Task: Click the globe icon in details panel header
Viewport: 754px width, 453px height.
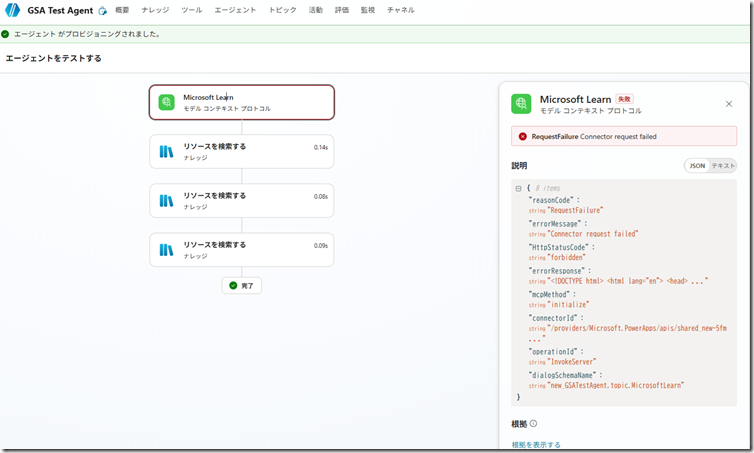Action: (521, 104)
